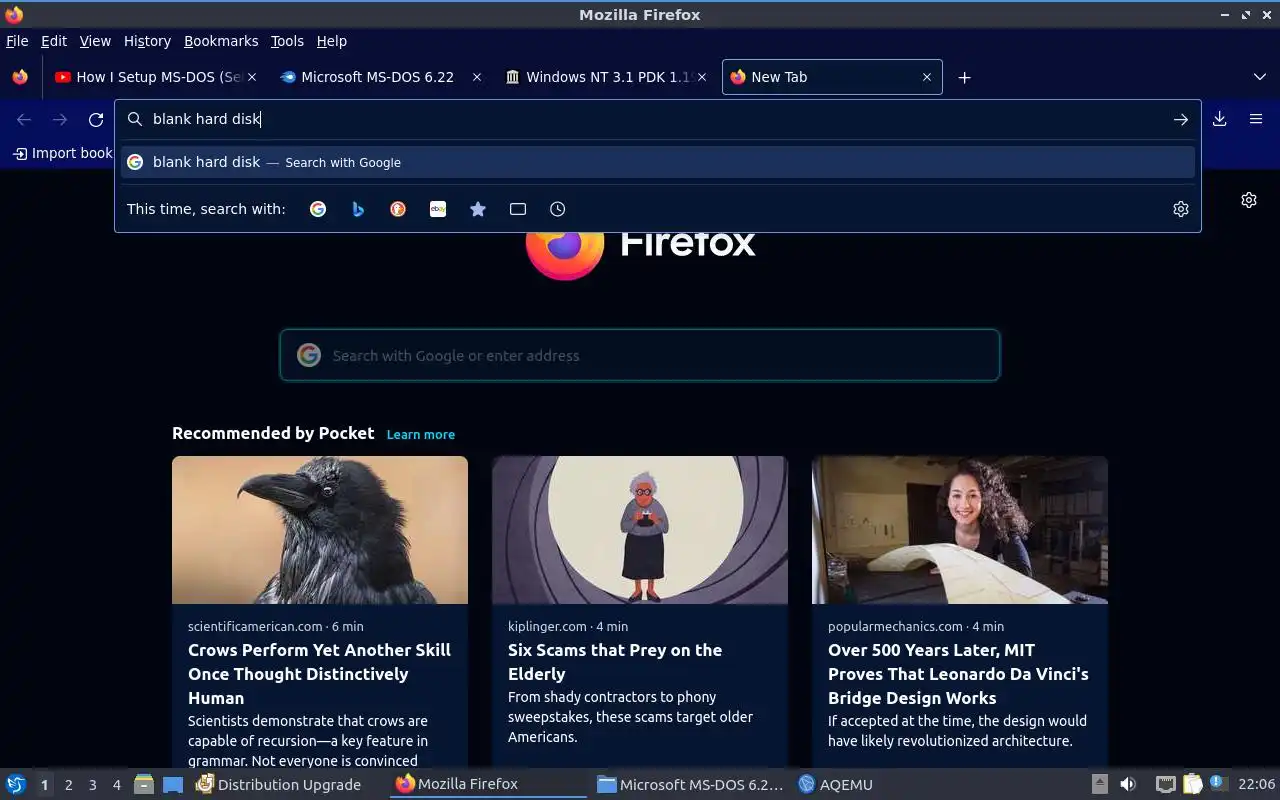Viewport: 1280px width, 800px height.
Task: Open 'Crows Perform Yet Another Skill' headline
Action: (x=319, y=674)
